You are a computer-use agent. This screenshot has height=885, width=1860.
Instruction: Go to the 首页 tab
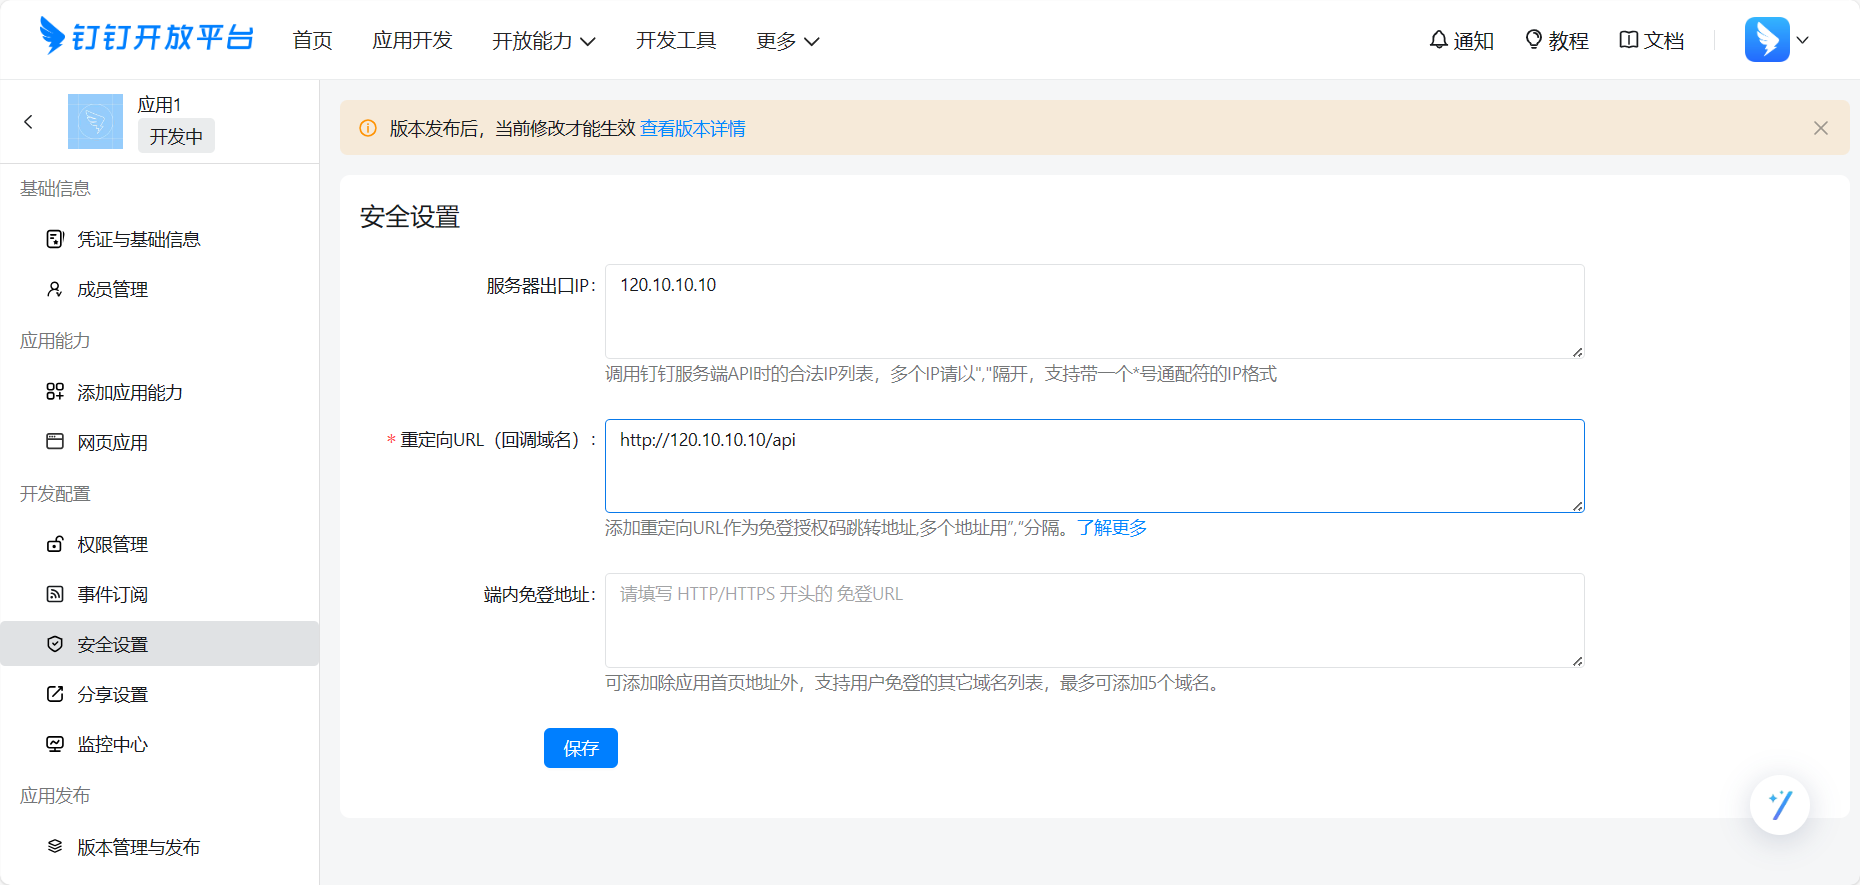point(312,41)
